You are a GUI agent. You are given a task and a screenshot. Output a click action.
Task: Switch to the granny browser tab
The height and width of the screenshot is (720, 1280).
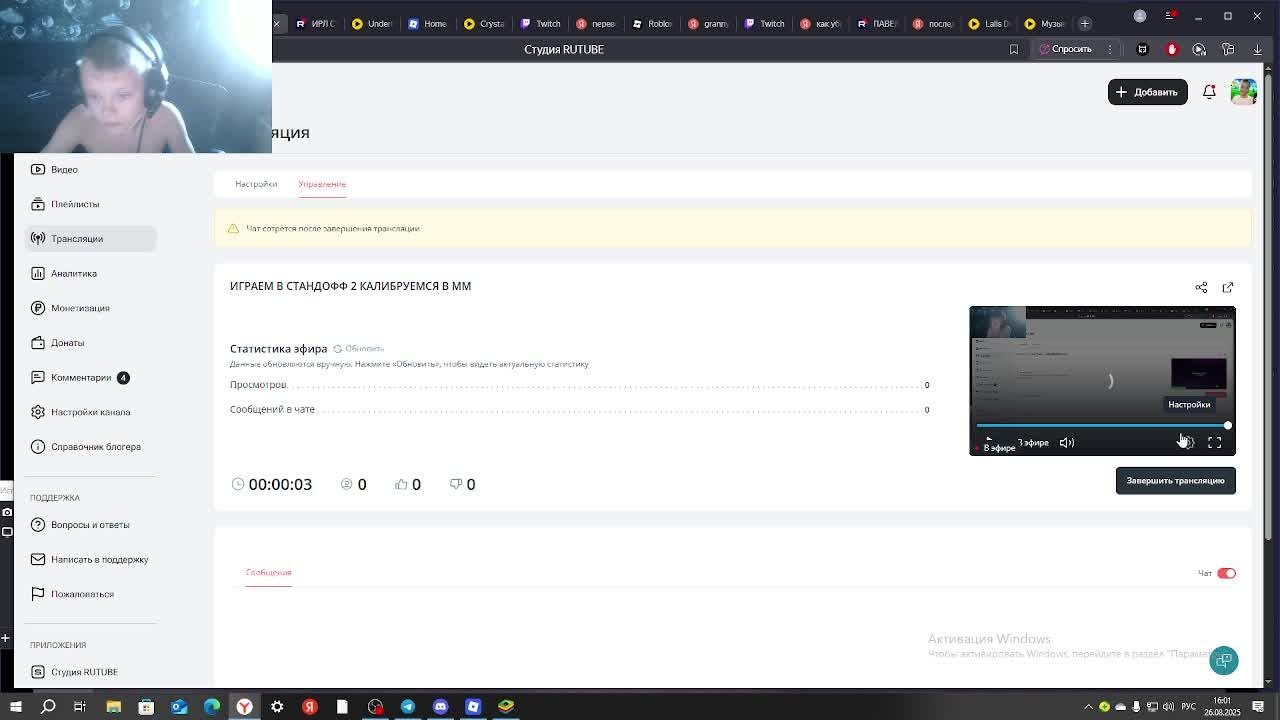coord(709,23)
